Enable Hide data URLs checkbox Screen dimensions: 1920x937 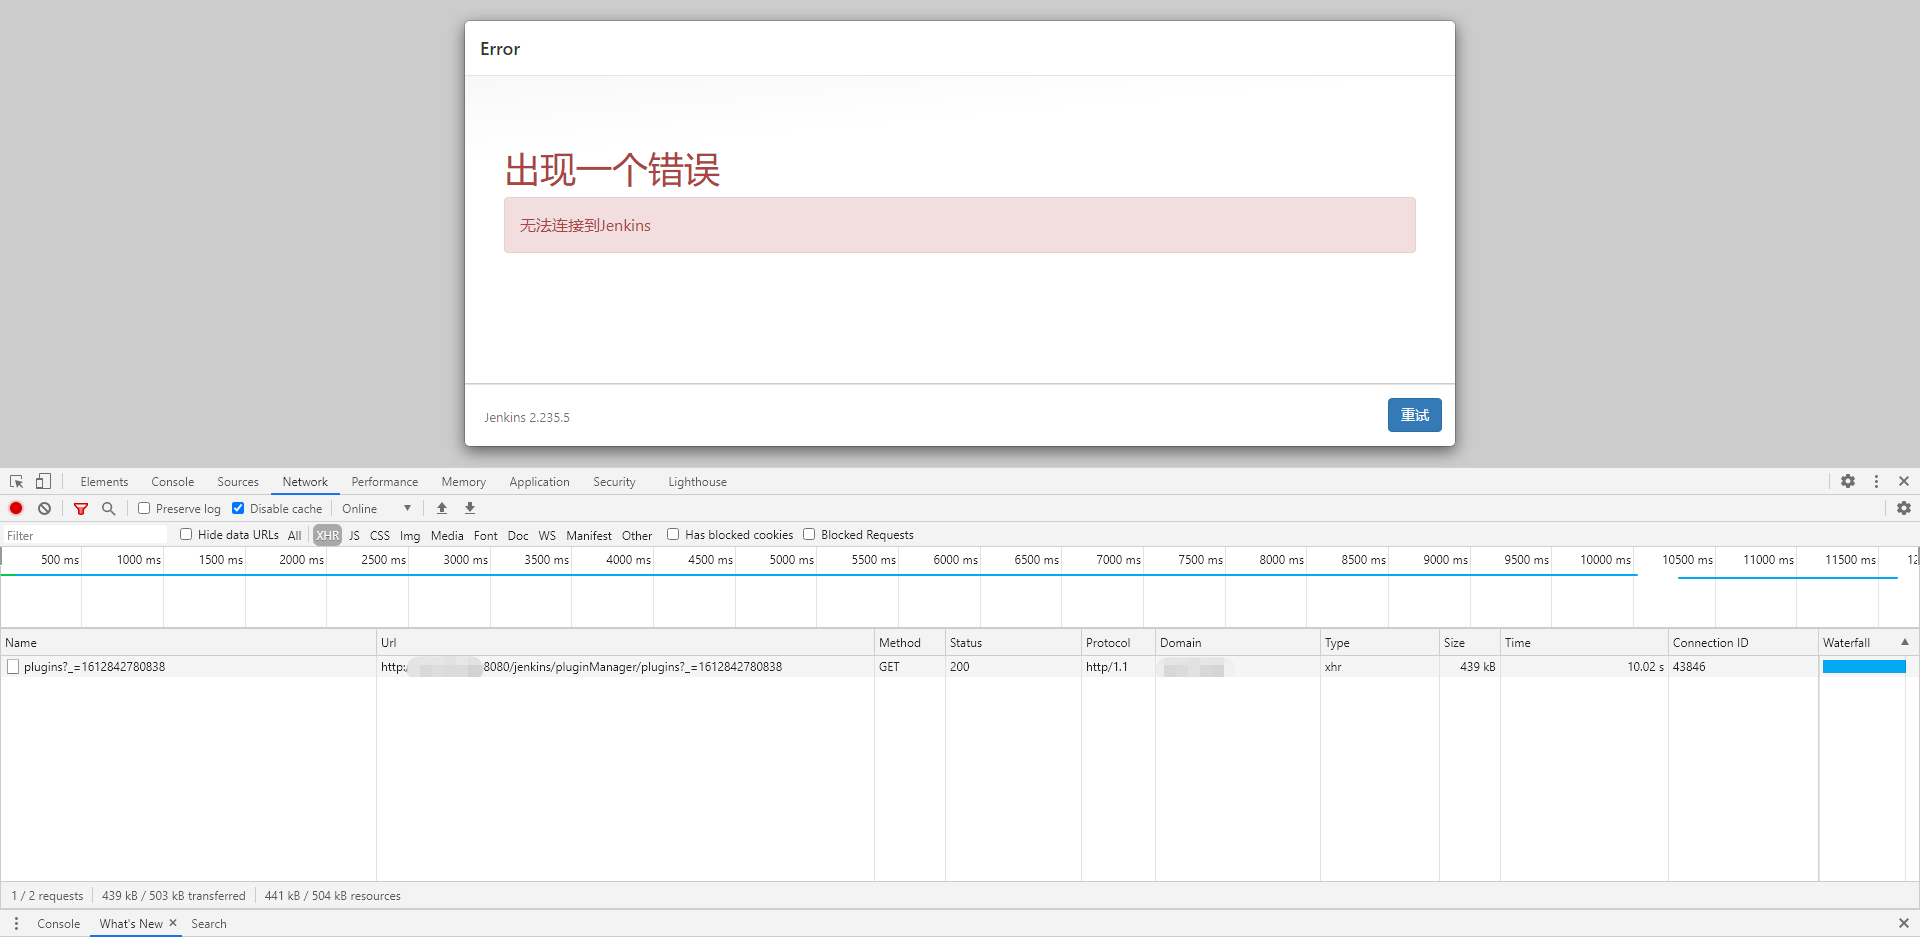coord(186,534)
